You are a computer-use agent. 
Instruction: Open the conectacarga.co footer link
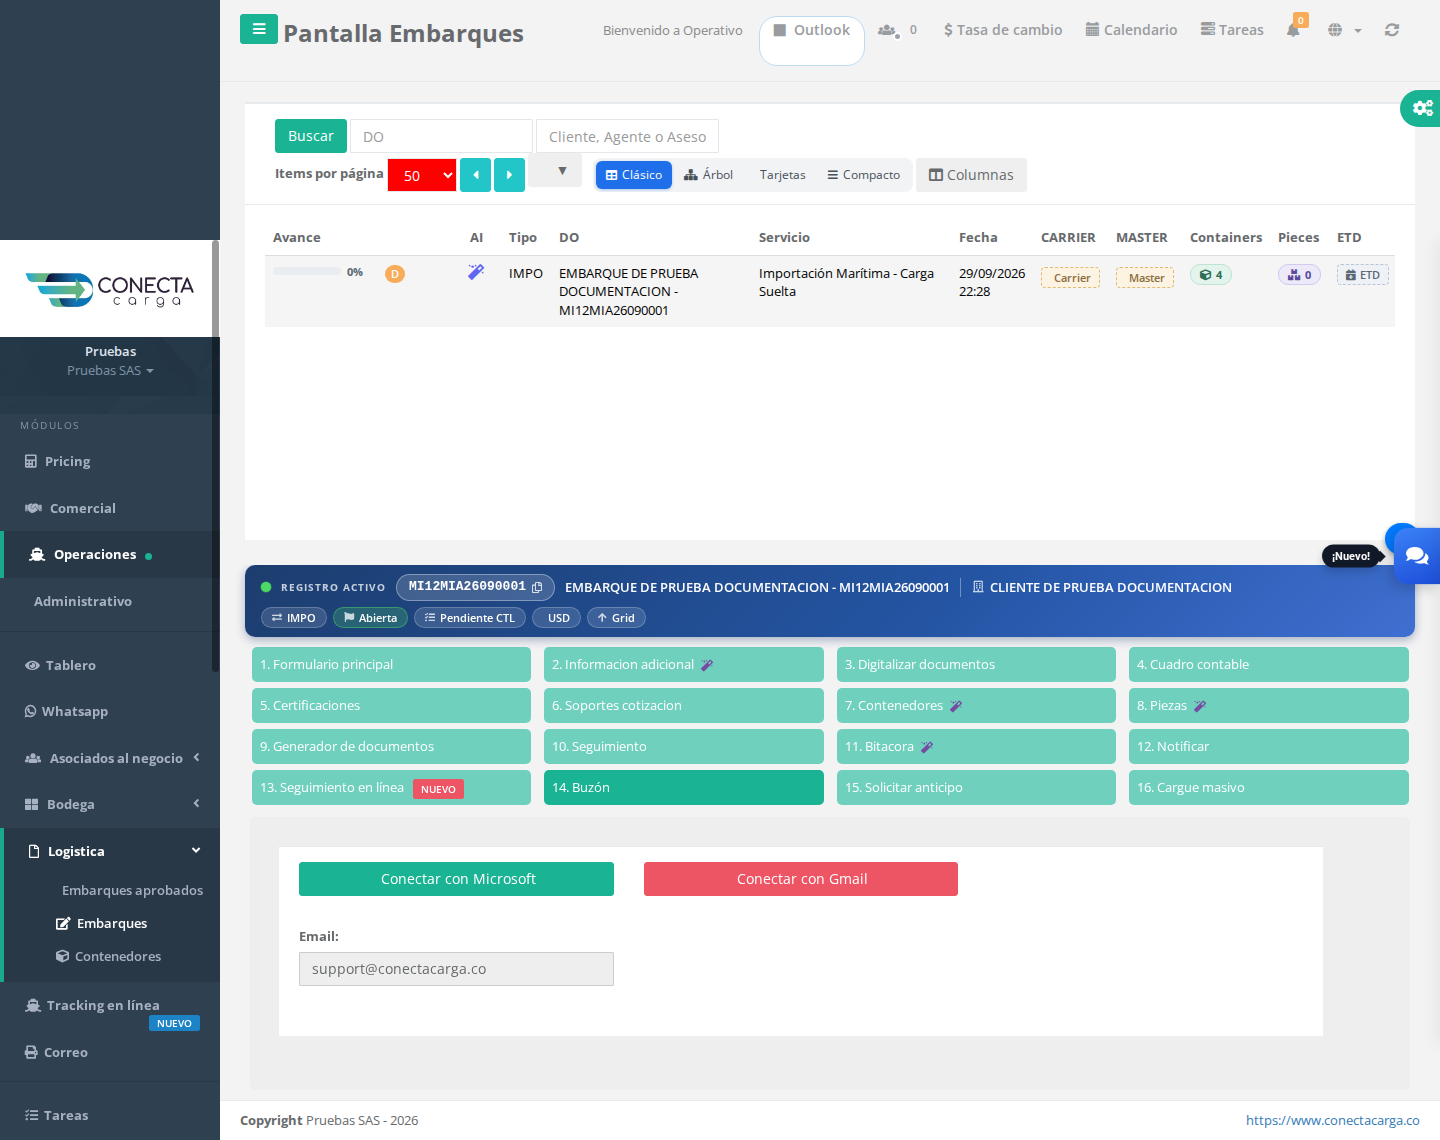point(1332,1120)
